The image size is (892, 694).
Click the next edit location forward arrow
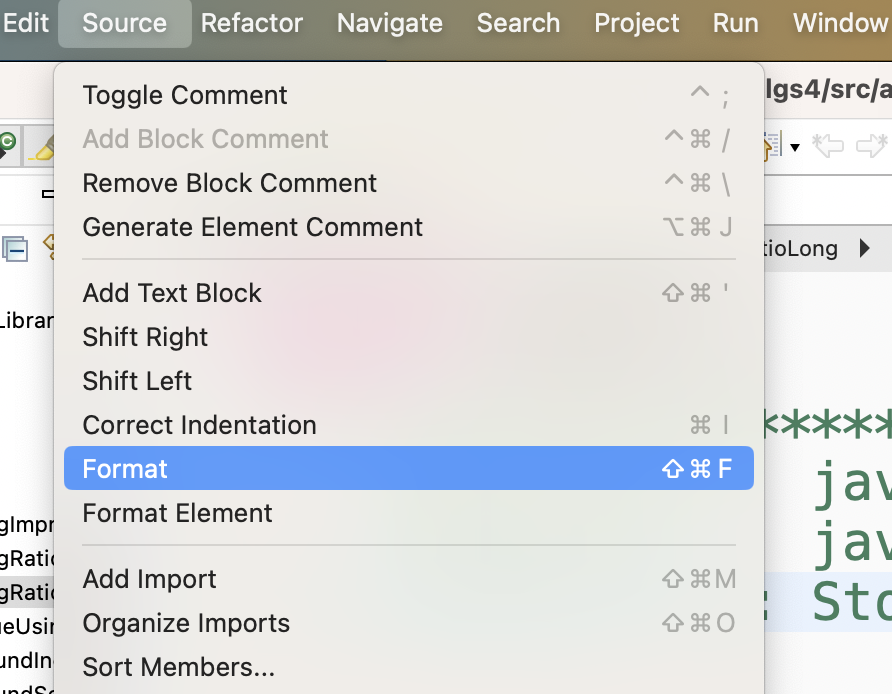click(872, 146)
